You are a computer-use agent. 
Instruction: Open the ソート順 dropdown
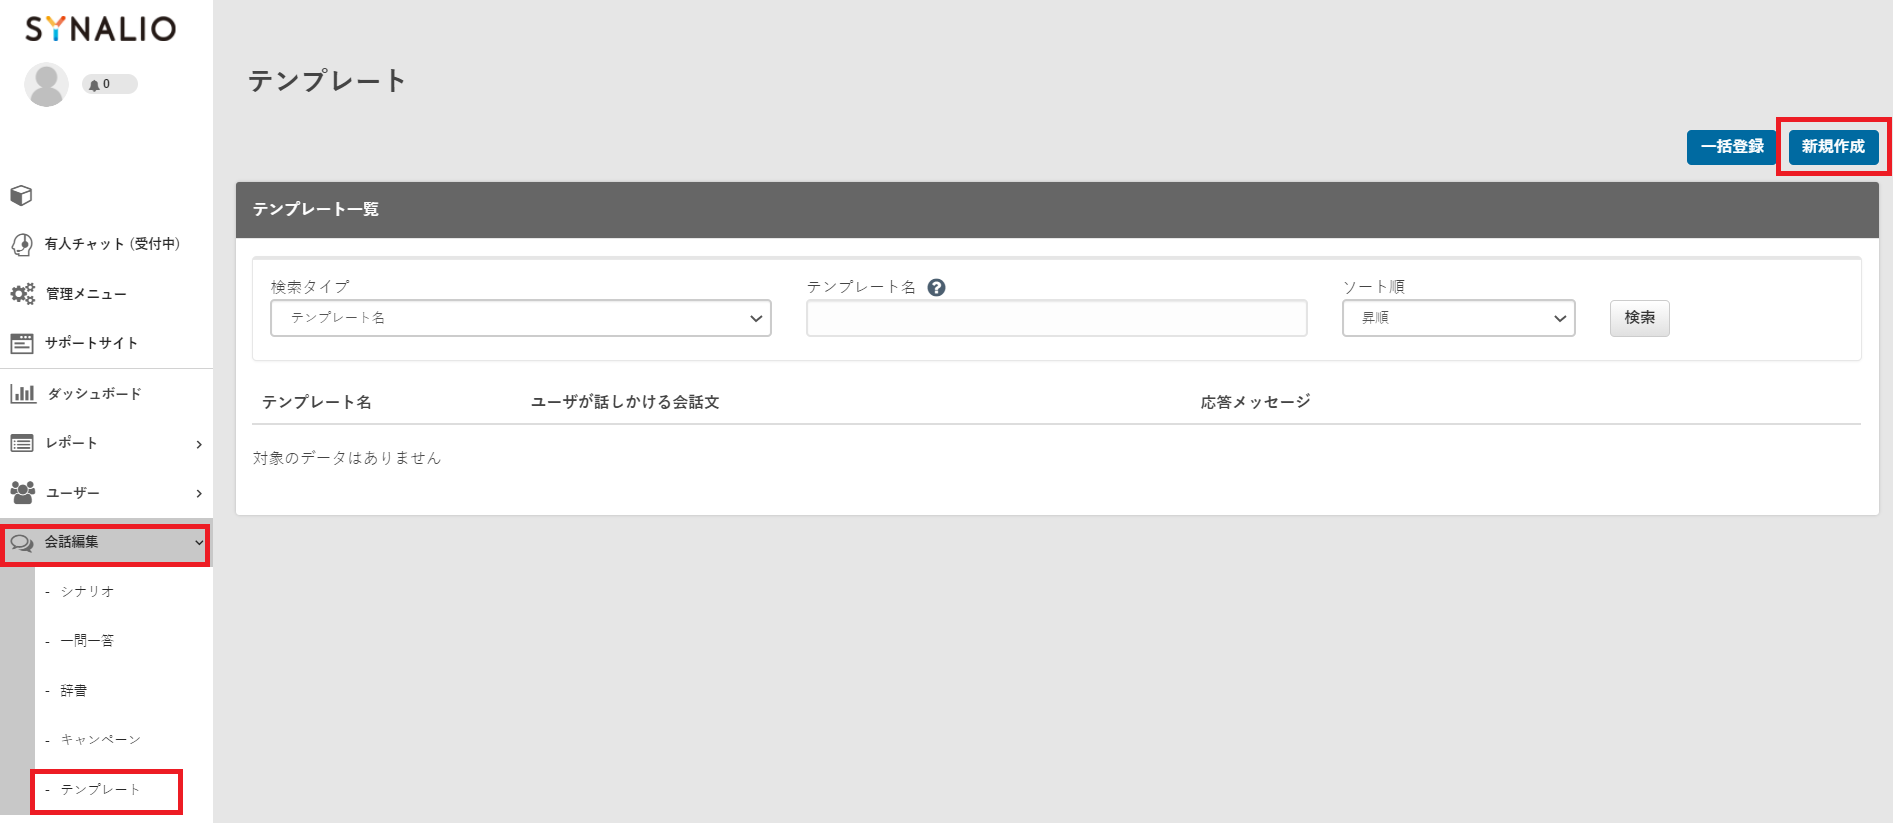click(x=1458, y=318)
